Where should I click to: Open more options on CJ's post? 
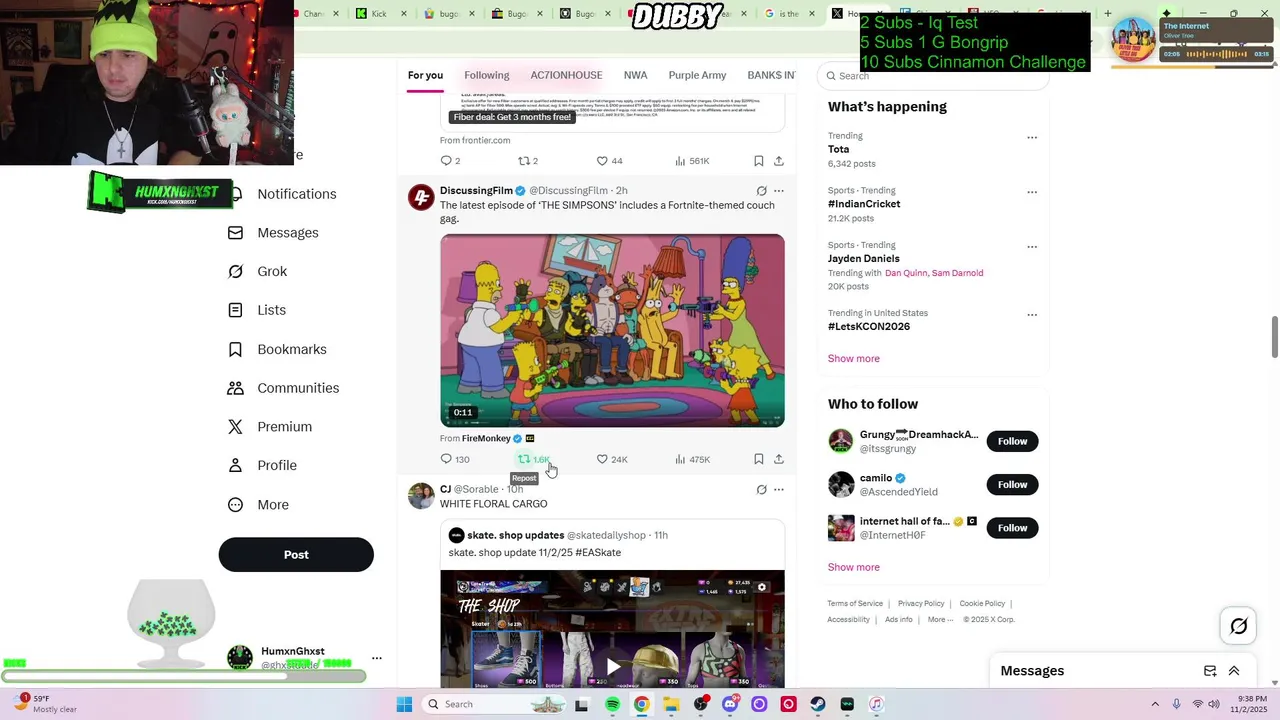click(x=779, y=490)
